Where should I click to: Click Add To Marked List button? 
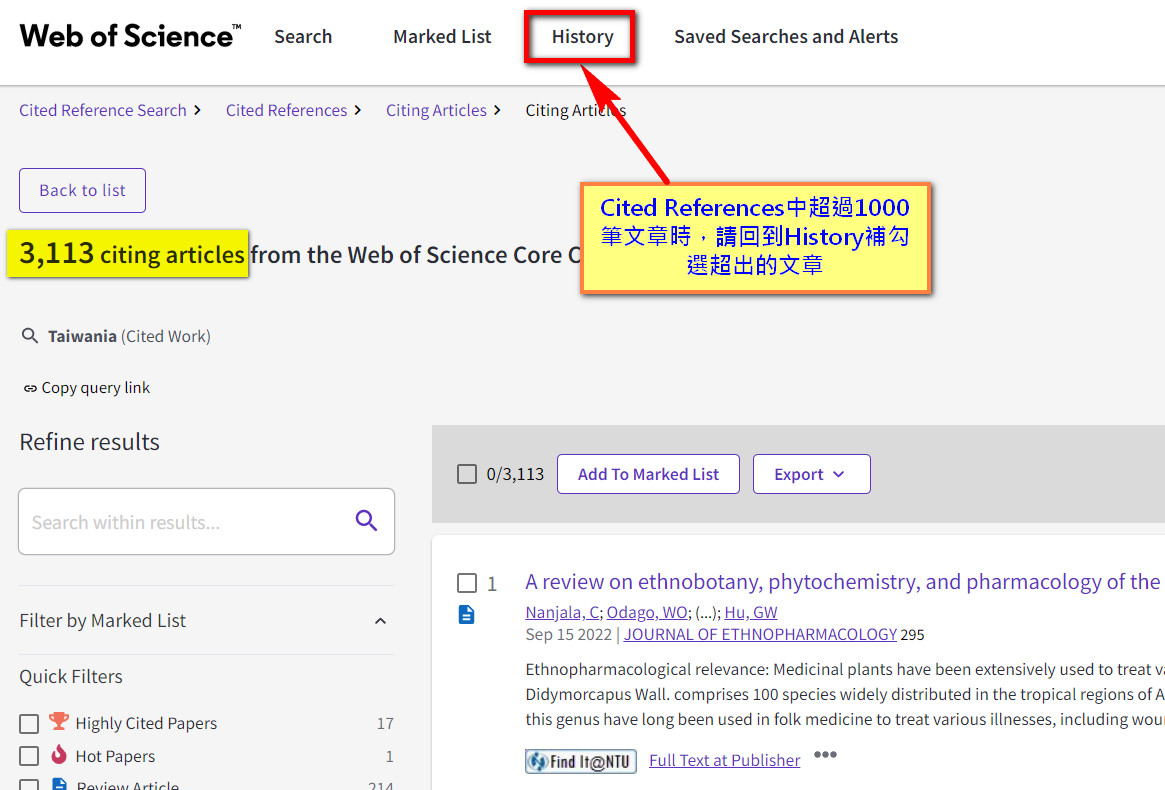pyautogui.click(x=648, y=474)
